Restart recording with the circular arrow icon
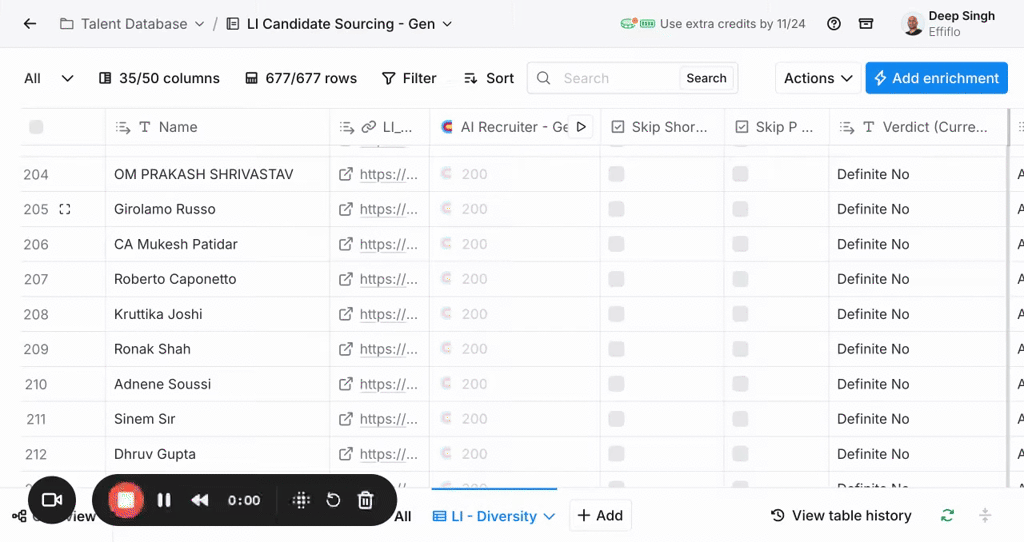 (x=334, y=500)
